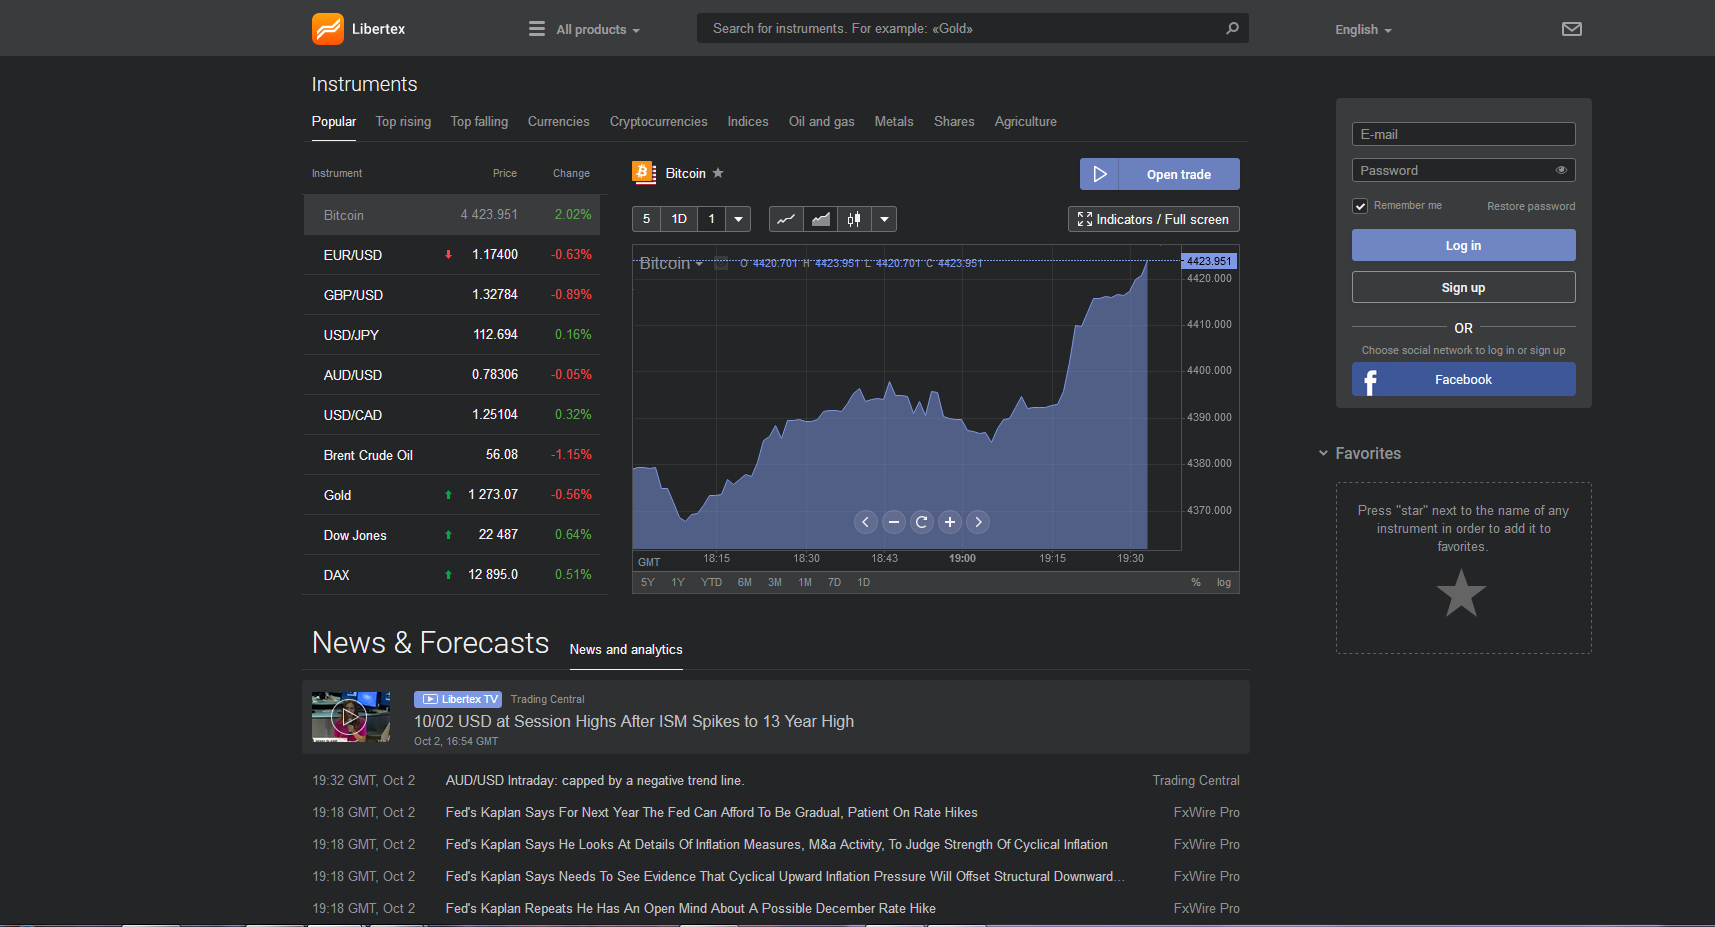
Task: Toggle log scale on chart
Action: click(x=1224, y=582)
